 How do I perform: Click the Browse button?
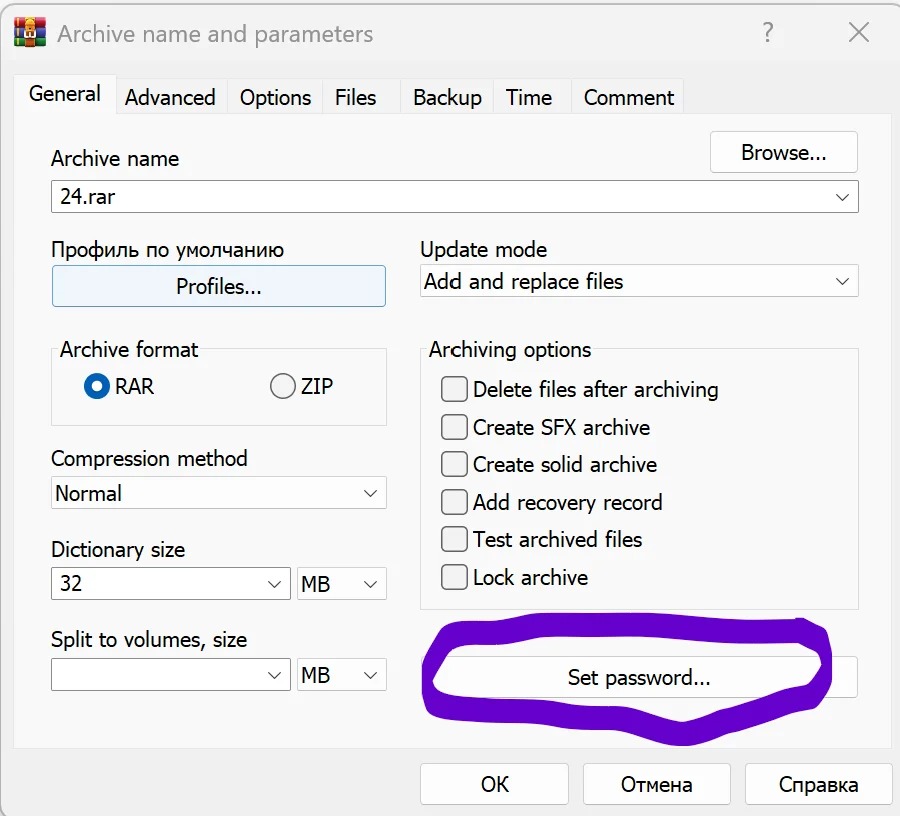783,153
